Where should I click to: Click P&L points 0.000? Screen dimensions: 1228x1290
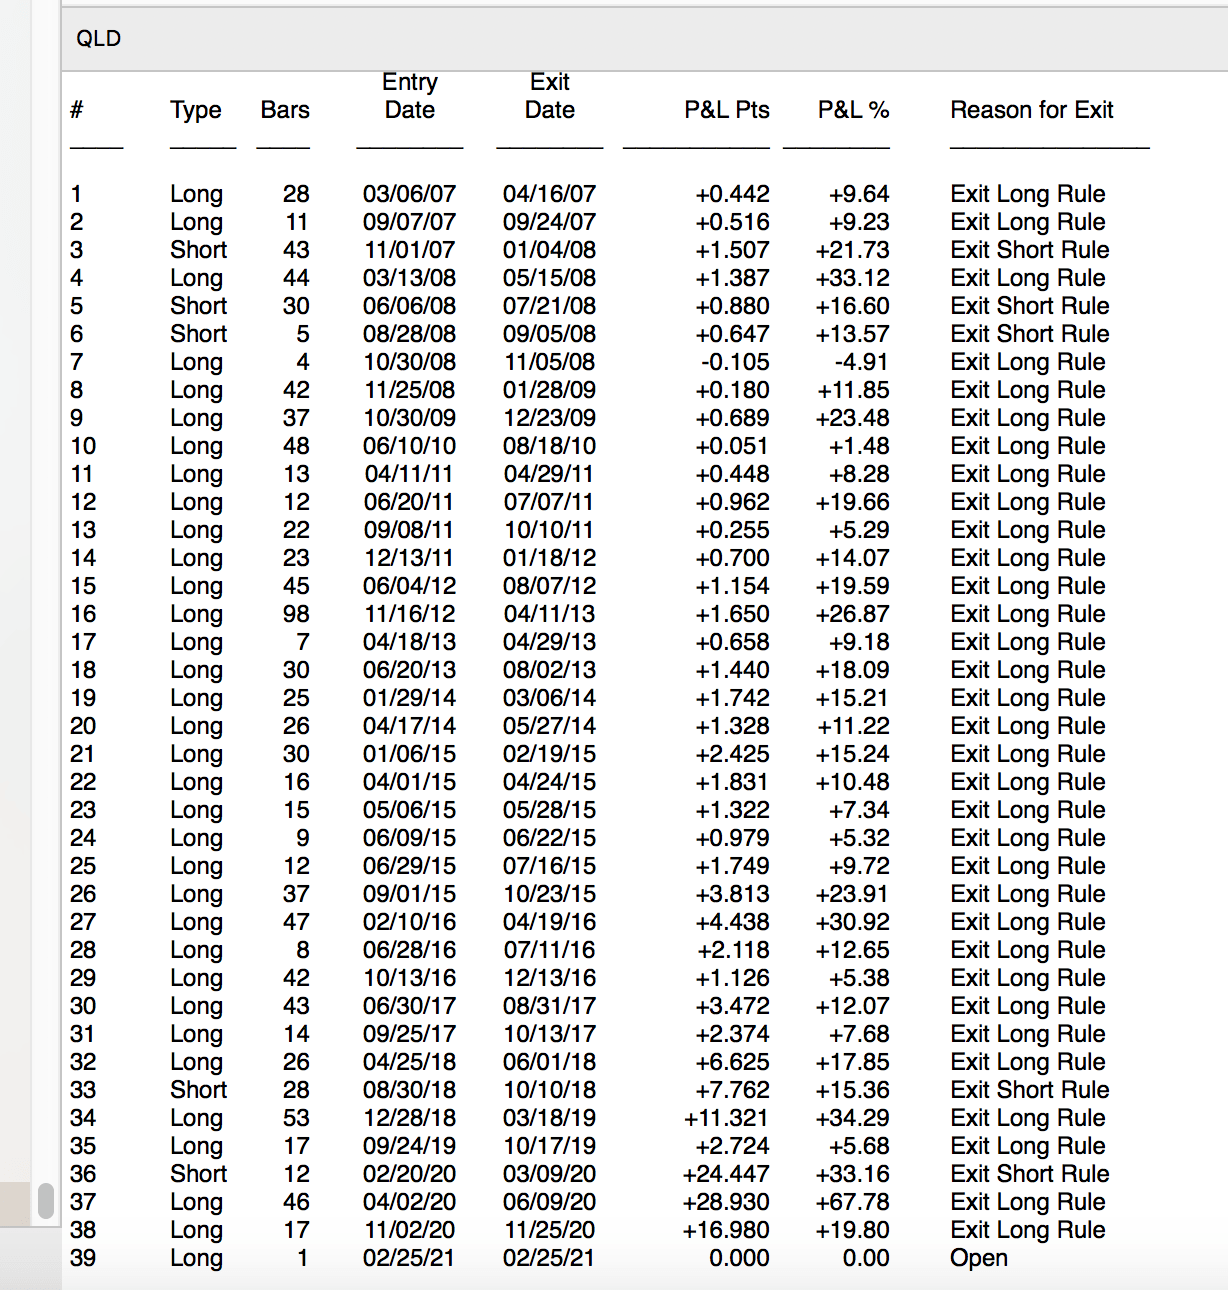(x=739, y=1258)
